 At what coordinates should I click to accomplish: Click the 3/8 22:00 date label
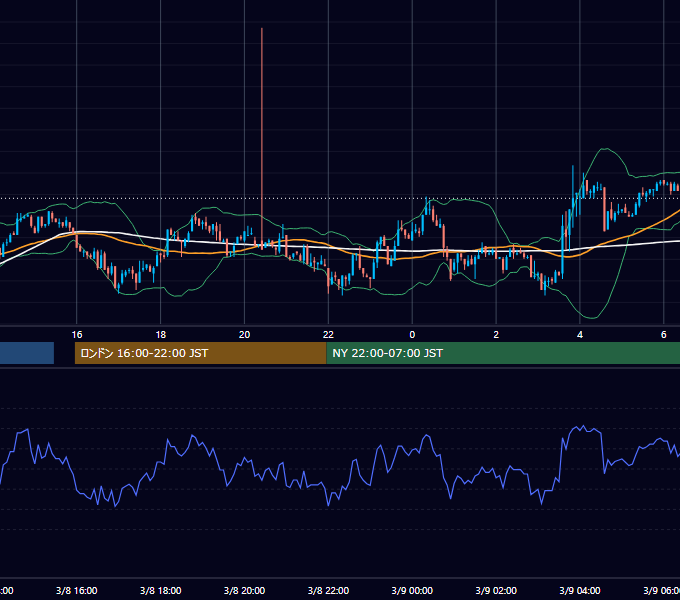(328, 590)
